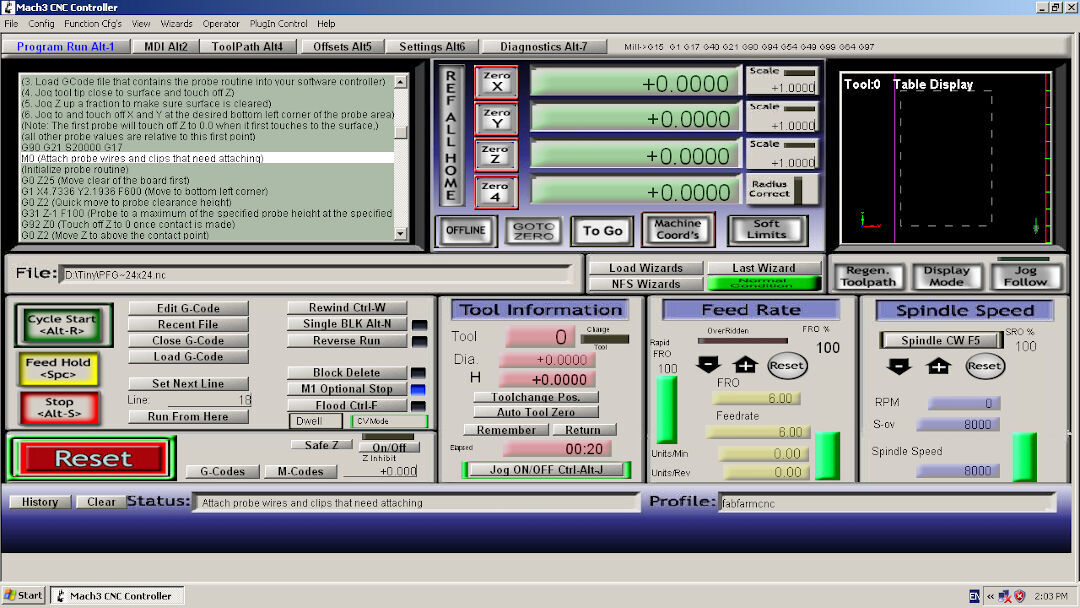Zero the 4th axis DRO
1080x608 pixels.
[x=496, y=191]
